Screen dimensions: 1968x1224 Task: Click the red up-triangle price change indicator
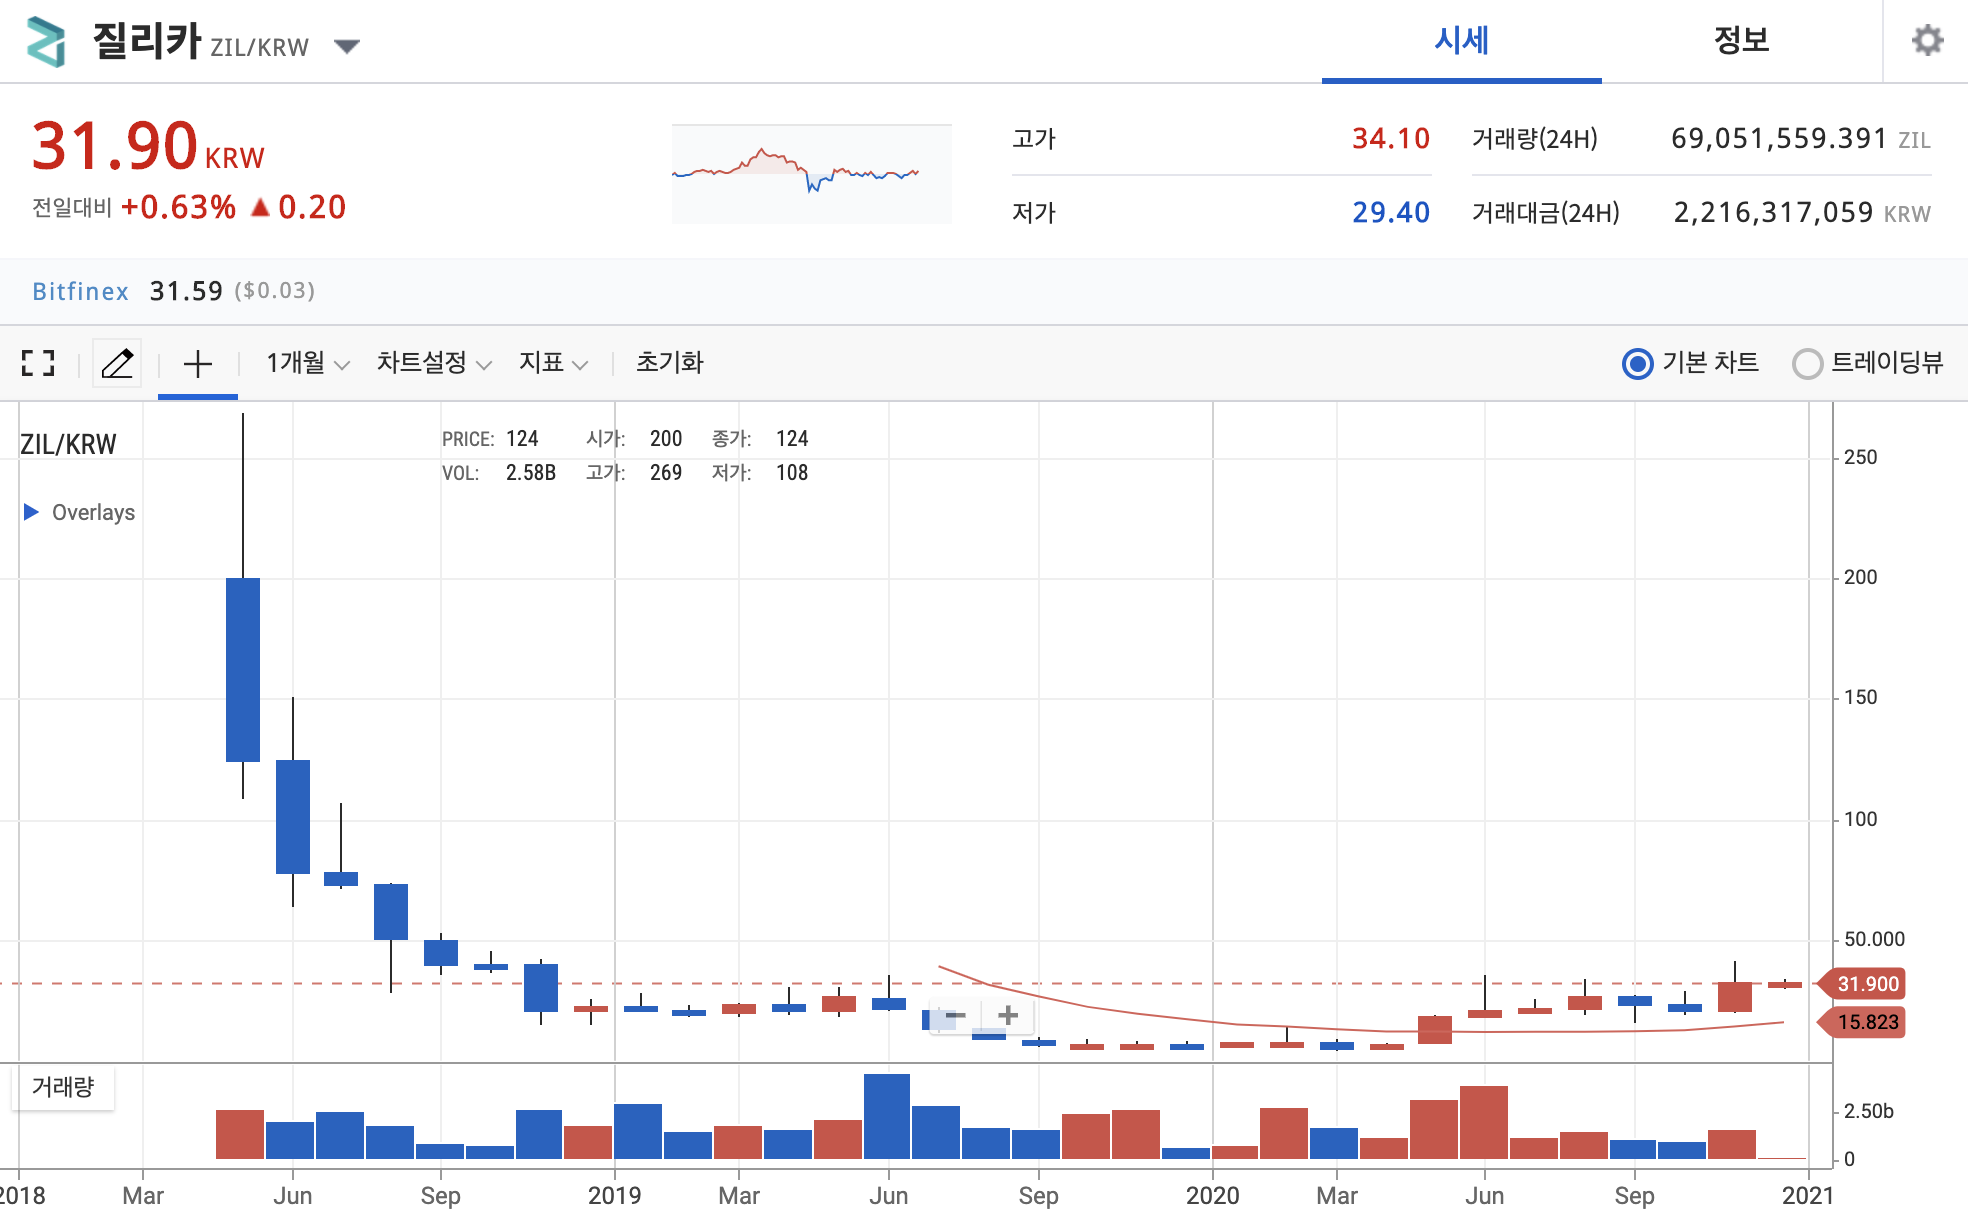[x=260, y=208]
